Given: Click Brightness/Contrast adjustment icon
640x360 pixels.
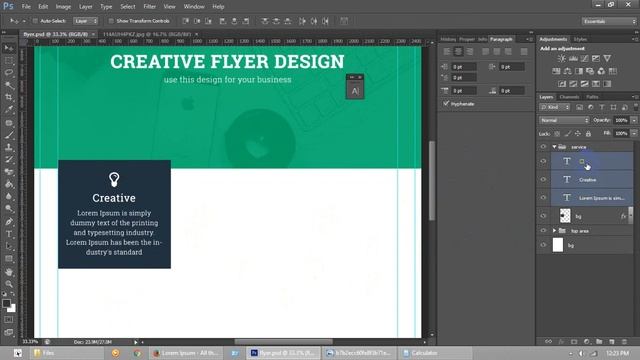Looking at the screenshot, I should 562,58.
